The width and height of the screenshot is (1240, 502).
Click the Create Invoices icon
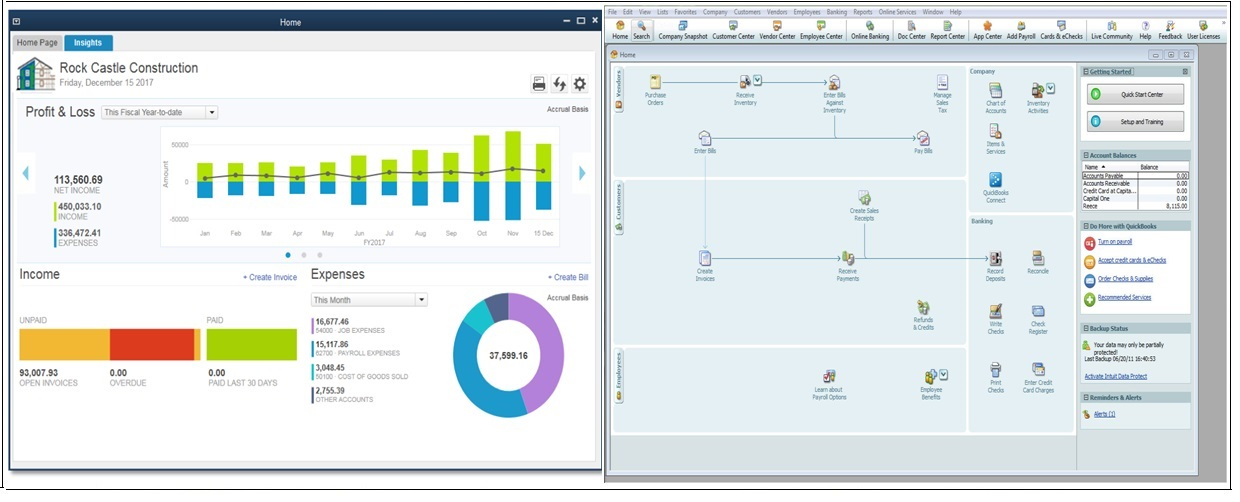(x=705, y=259)
